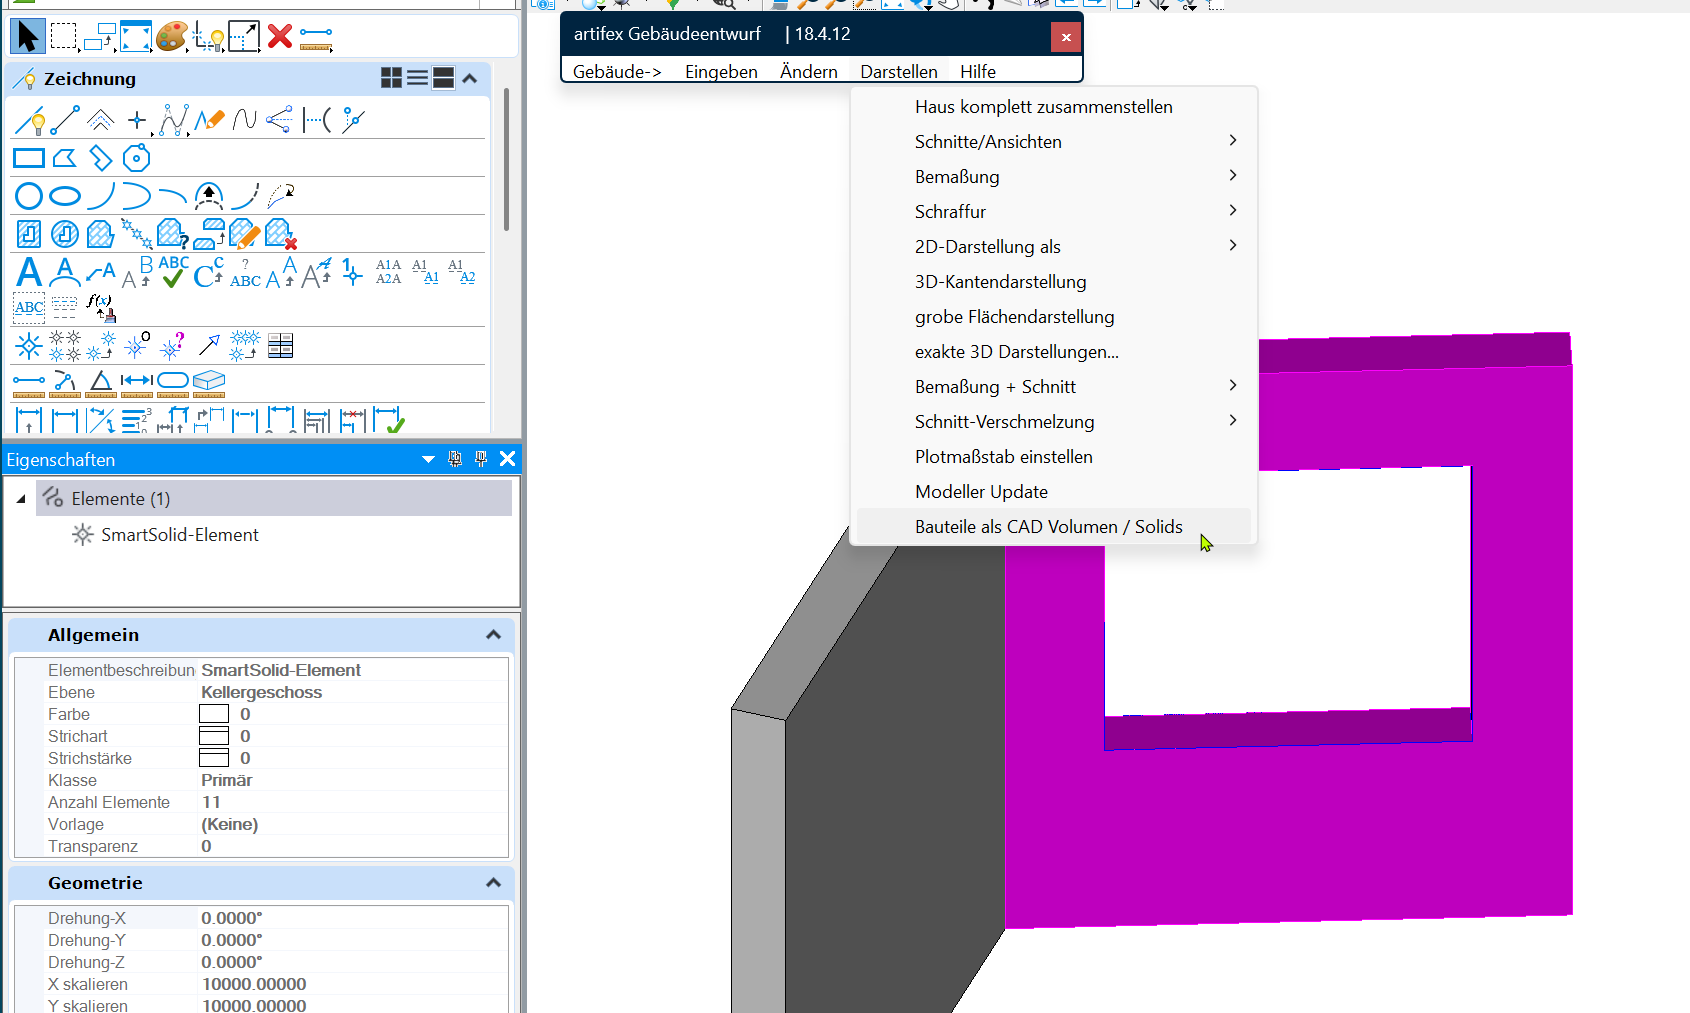Select SmartSolid-Element in the tree
This screenshot has height=1013, width=1690.
coord(179,535)
